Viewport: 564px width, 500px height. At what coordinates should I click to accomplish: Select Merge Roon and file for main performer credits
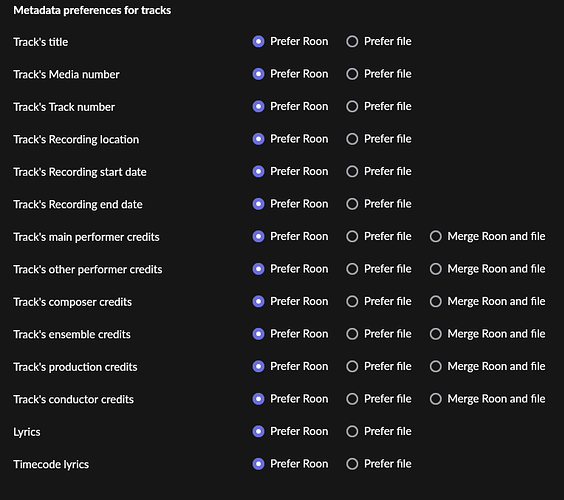coord(436,236)
